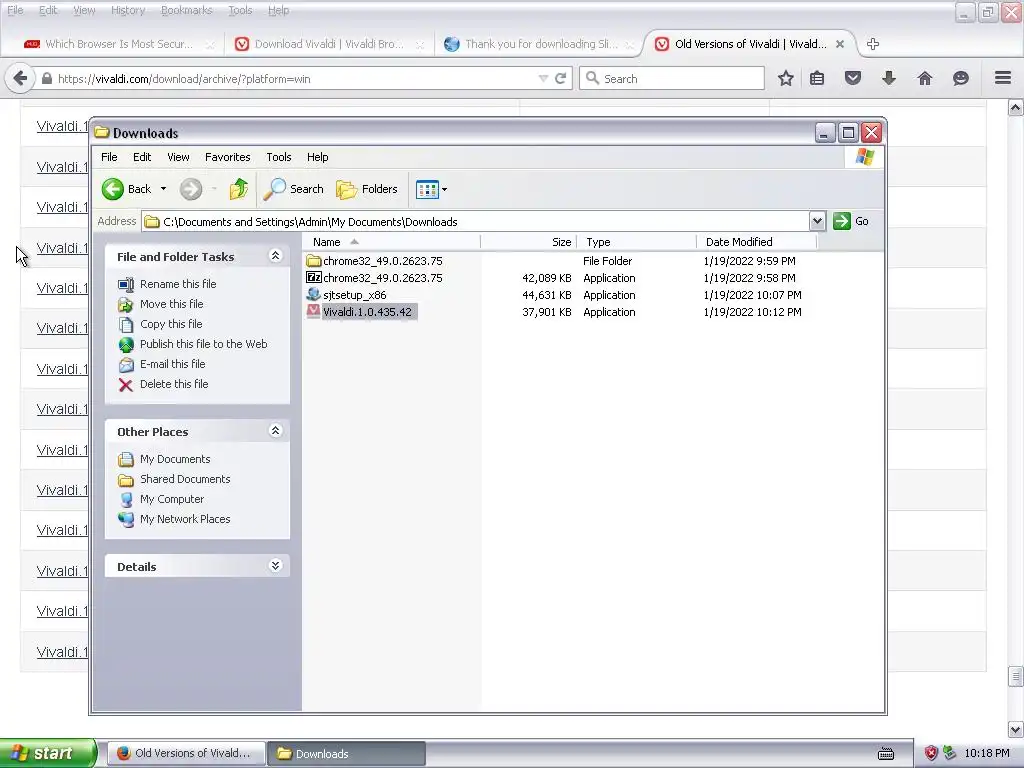Open Shared Documents in Other Places

[x=185, y=479]
